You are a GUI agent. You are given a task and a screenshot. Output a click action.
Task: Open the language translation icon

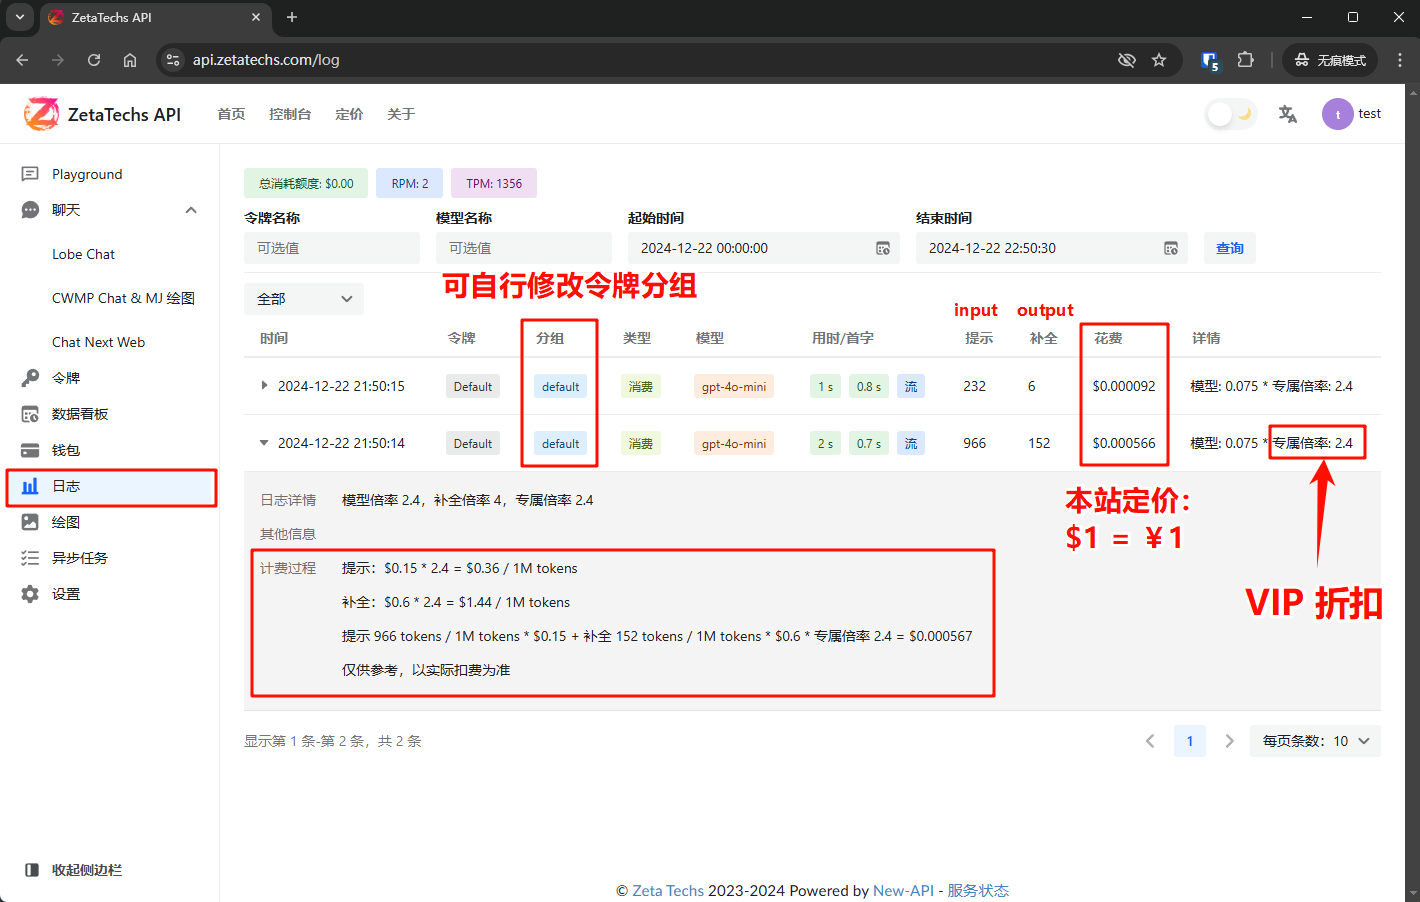click(x=1288, y=114)
